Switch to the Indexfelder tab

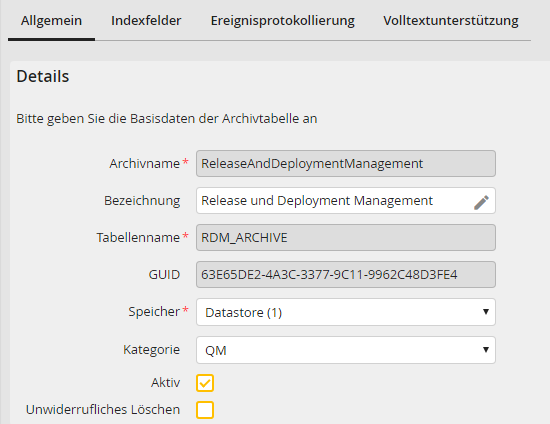click(x=146, y=21)
